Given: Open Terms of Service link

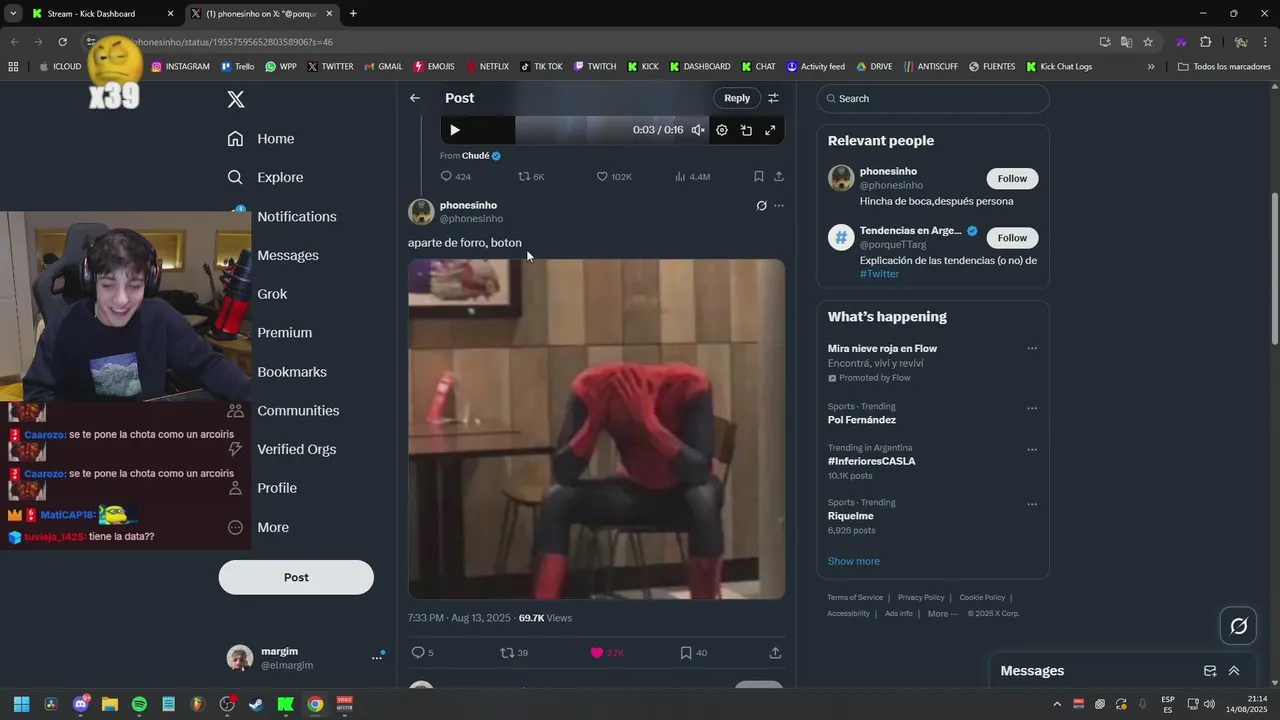Looking at the screenshot, I should (855, 598).
